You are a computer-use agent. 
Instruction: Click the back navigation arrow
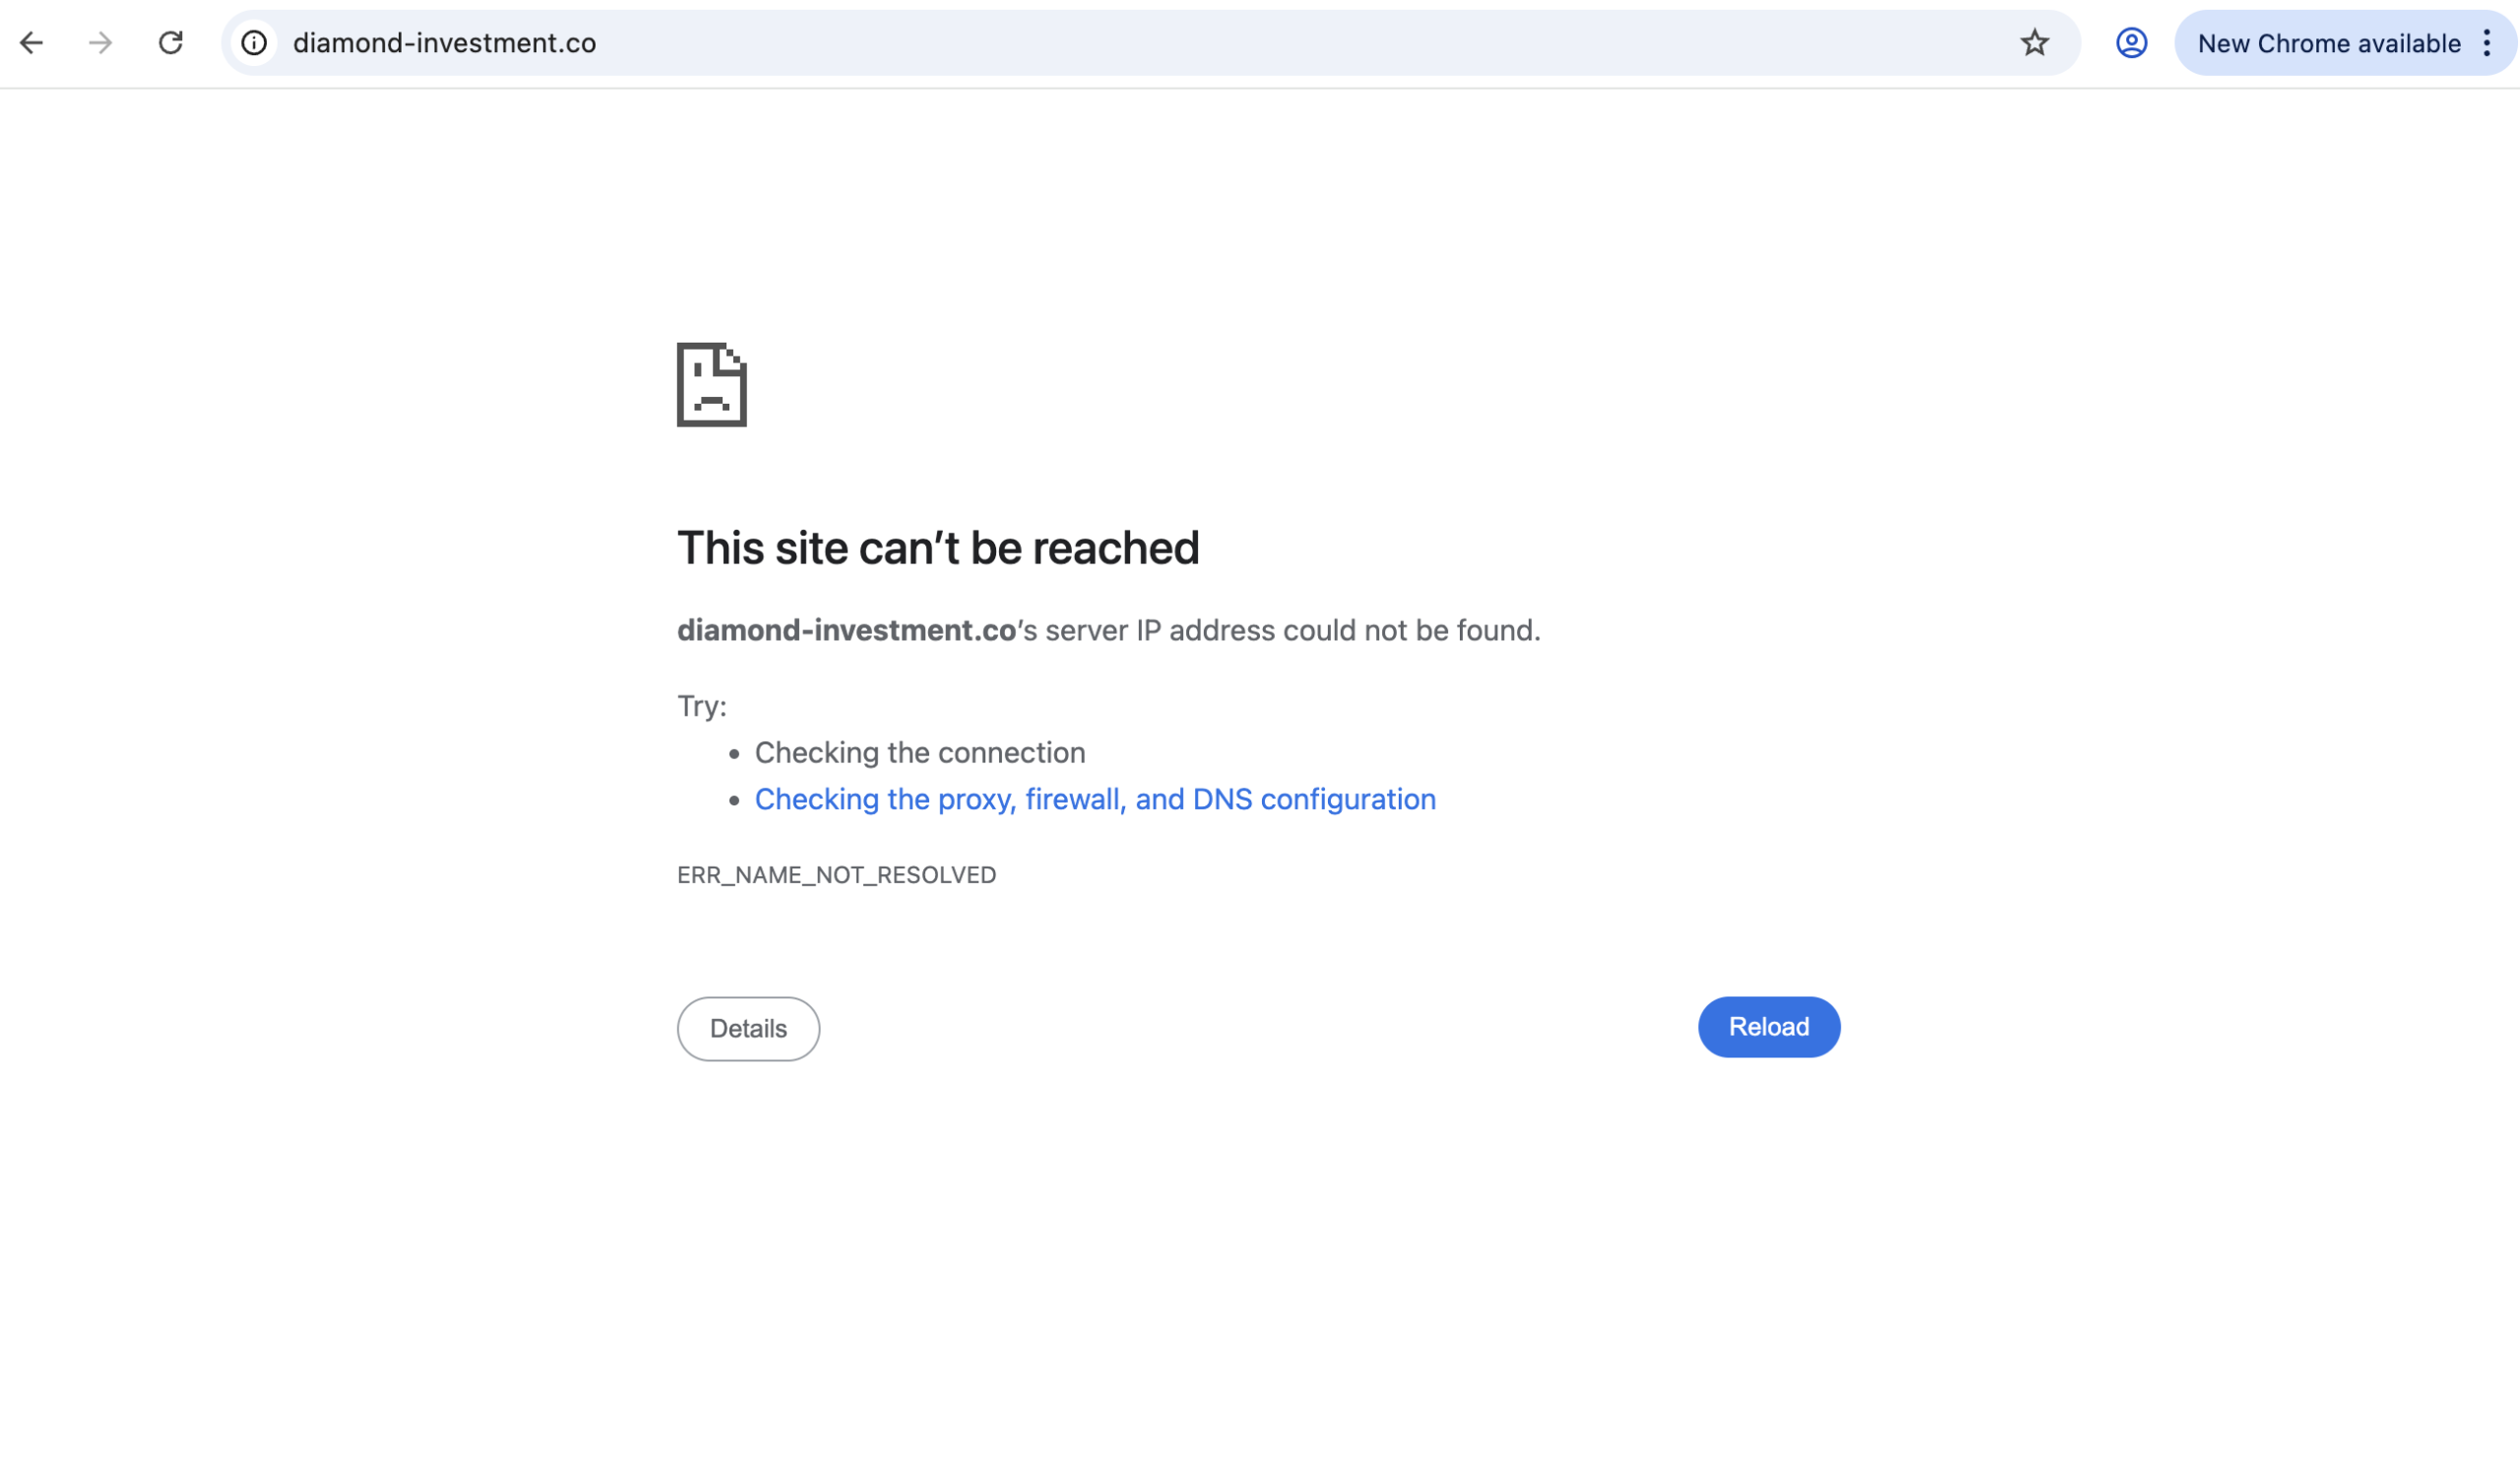(x=33, y=43)
